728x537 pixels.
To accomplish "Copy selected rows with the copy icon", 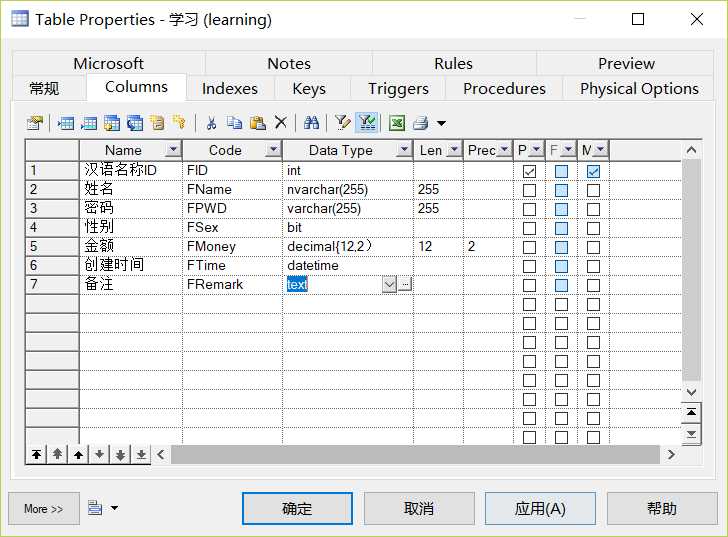I will coord(234,123).
